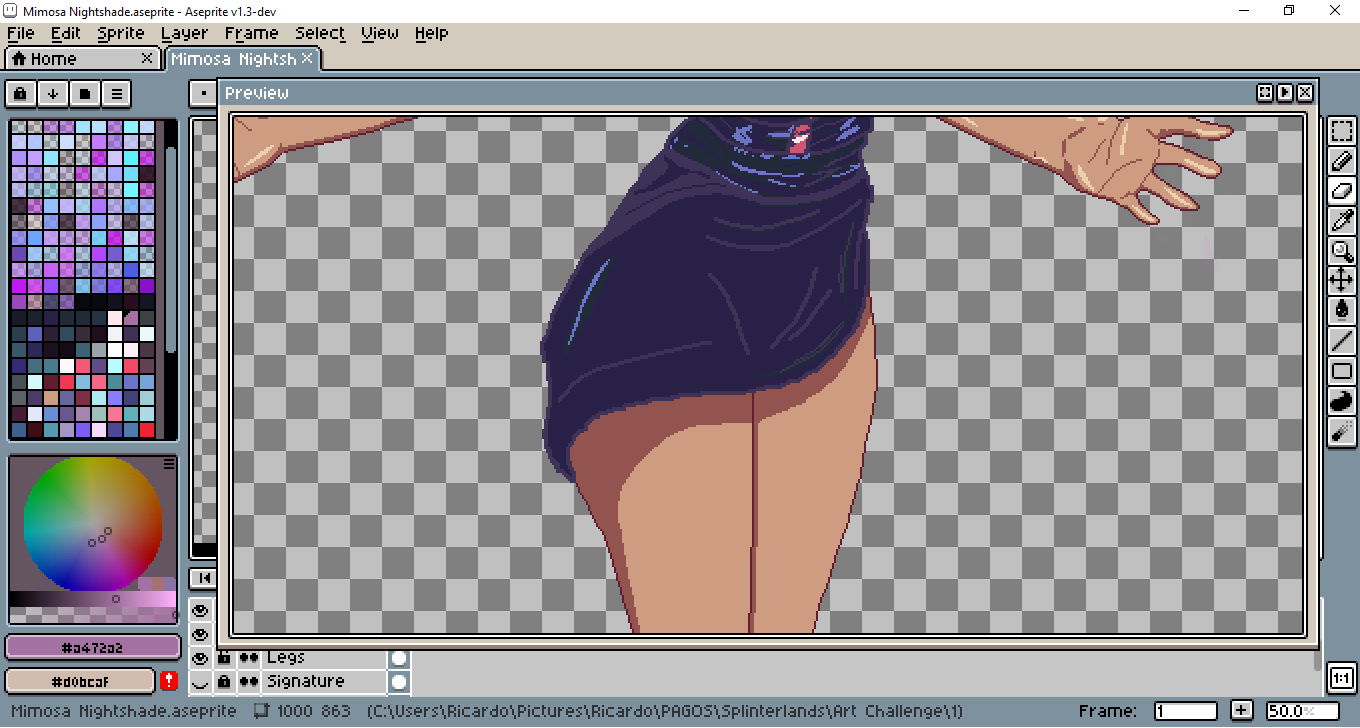Screen dimensions: 1360x728
Task: Select the red swatch in palette bottom row
Action: pos(147,430)
